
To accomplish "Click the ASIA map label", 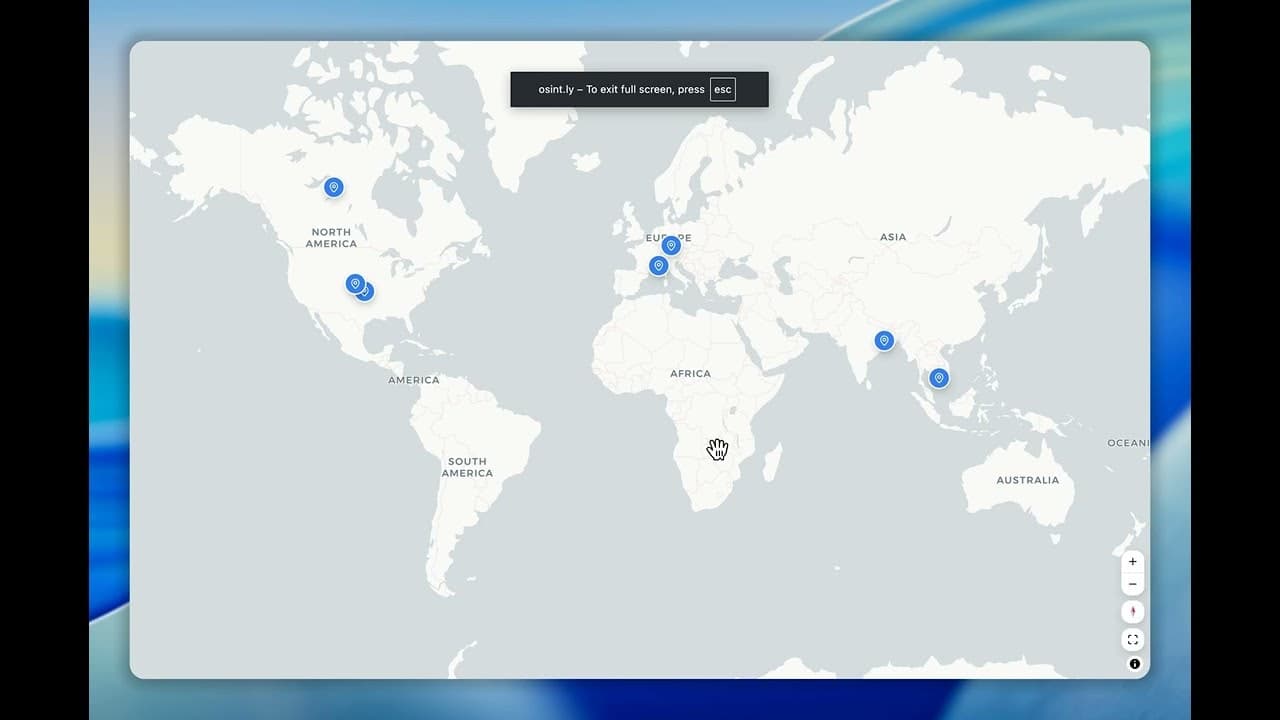I will 891,236.
